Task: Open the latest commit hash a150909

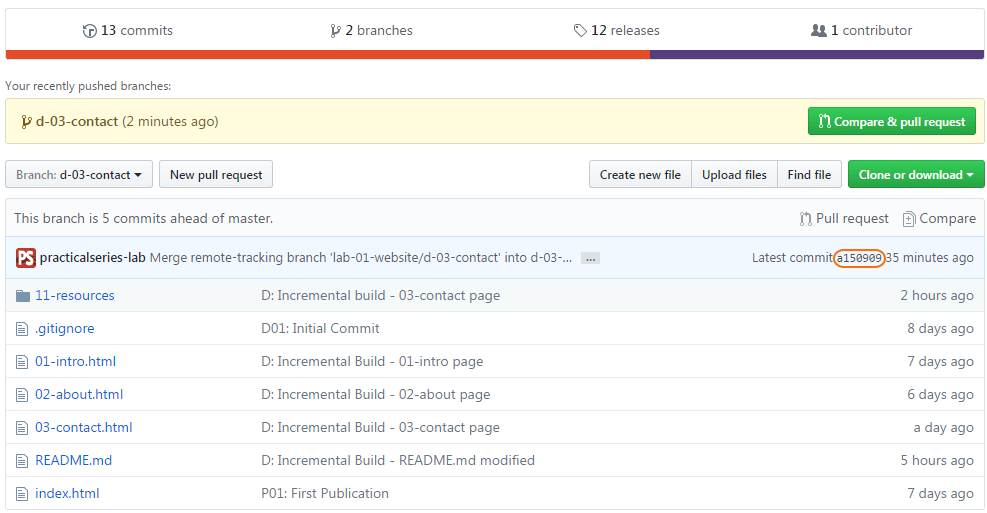Action: click(x=859, y=258)
